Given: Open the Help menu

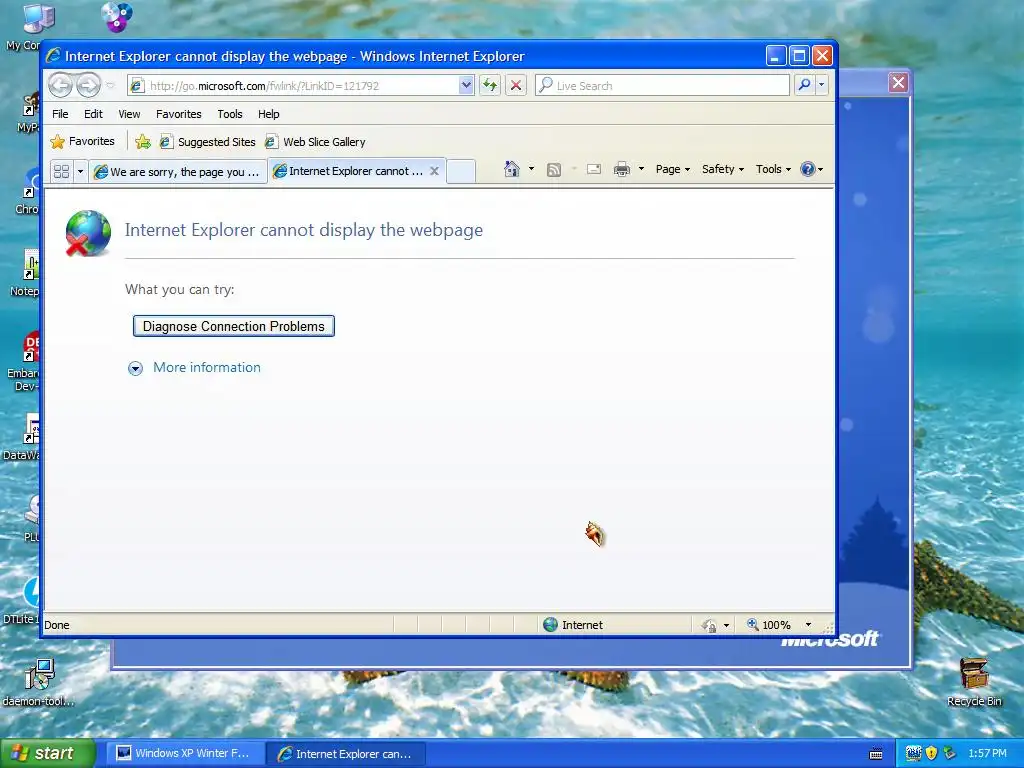Looking at the screenshot, I should pyautogui.click(x=268, y=114).
